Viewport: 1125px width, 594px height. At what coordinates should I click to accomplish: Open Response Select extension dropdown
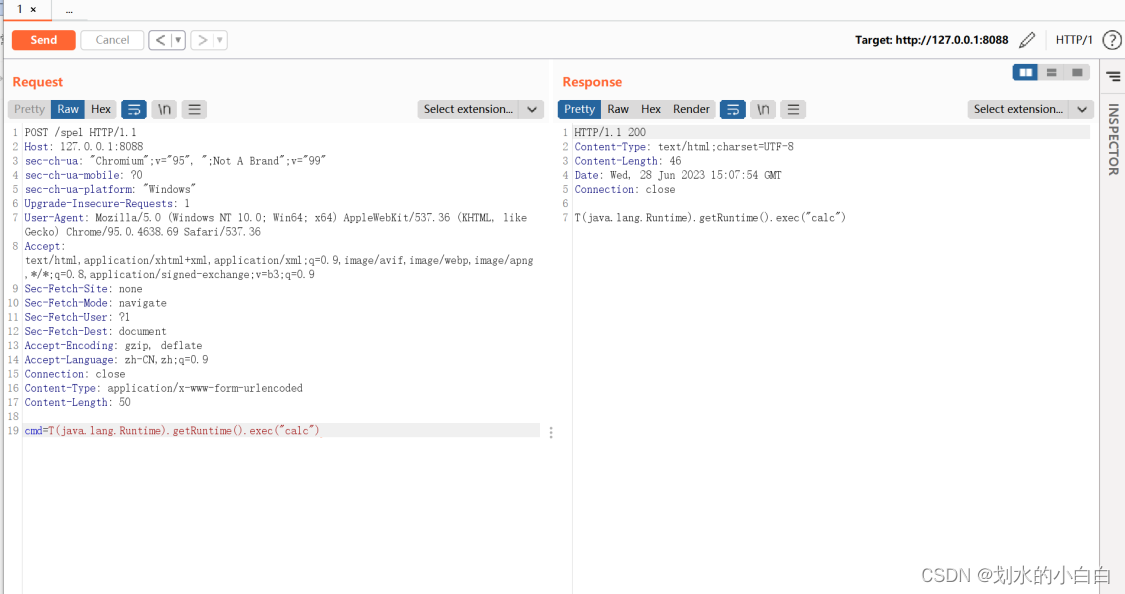[1031, 109]
